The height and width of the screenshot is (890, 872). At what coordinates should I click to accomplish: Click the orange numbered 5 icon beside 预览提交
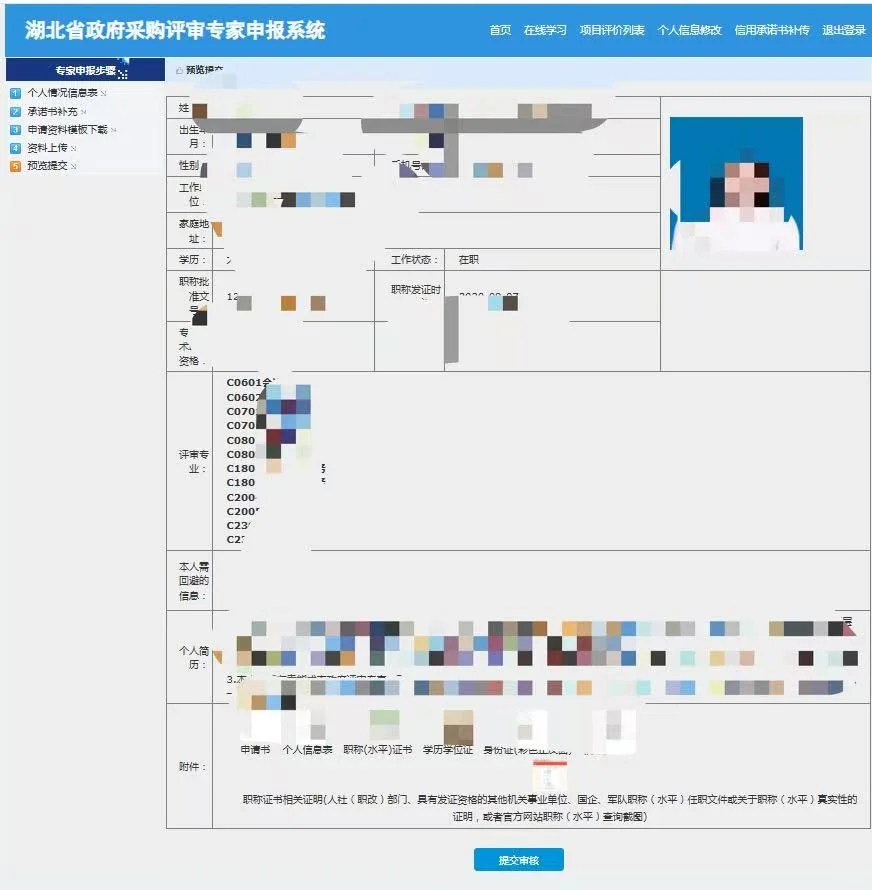click(14, 164)
